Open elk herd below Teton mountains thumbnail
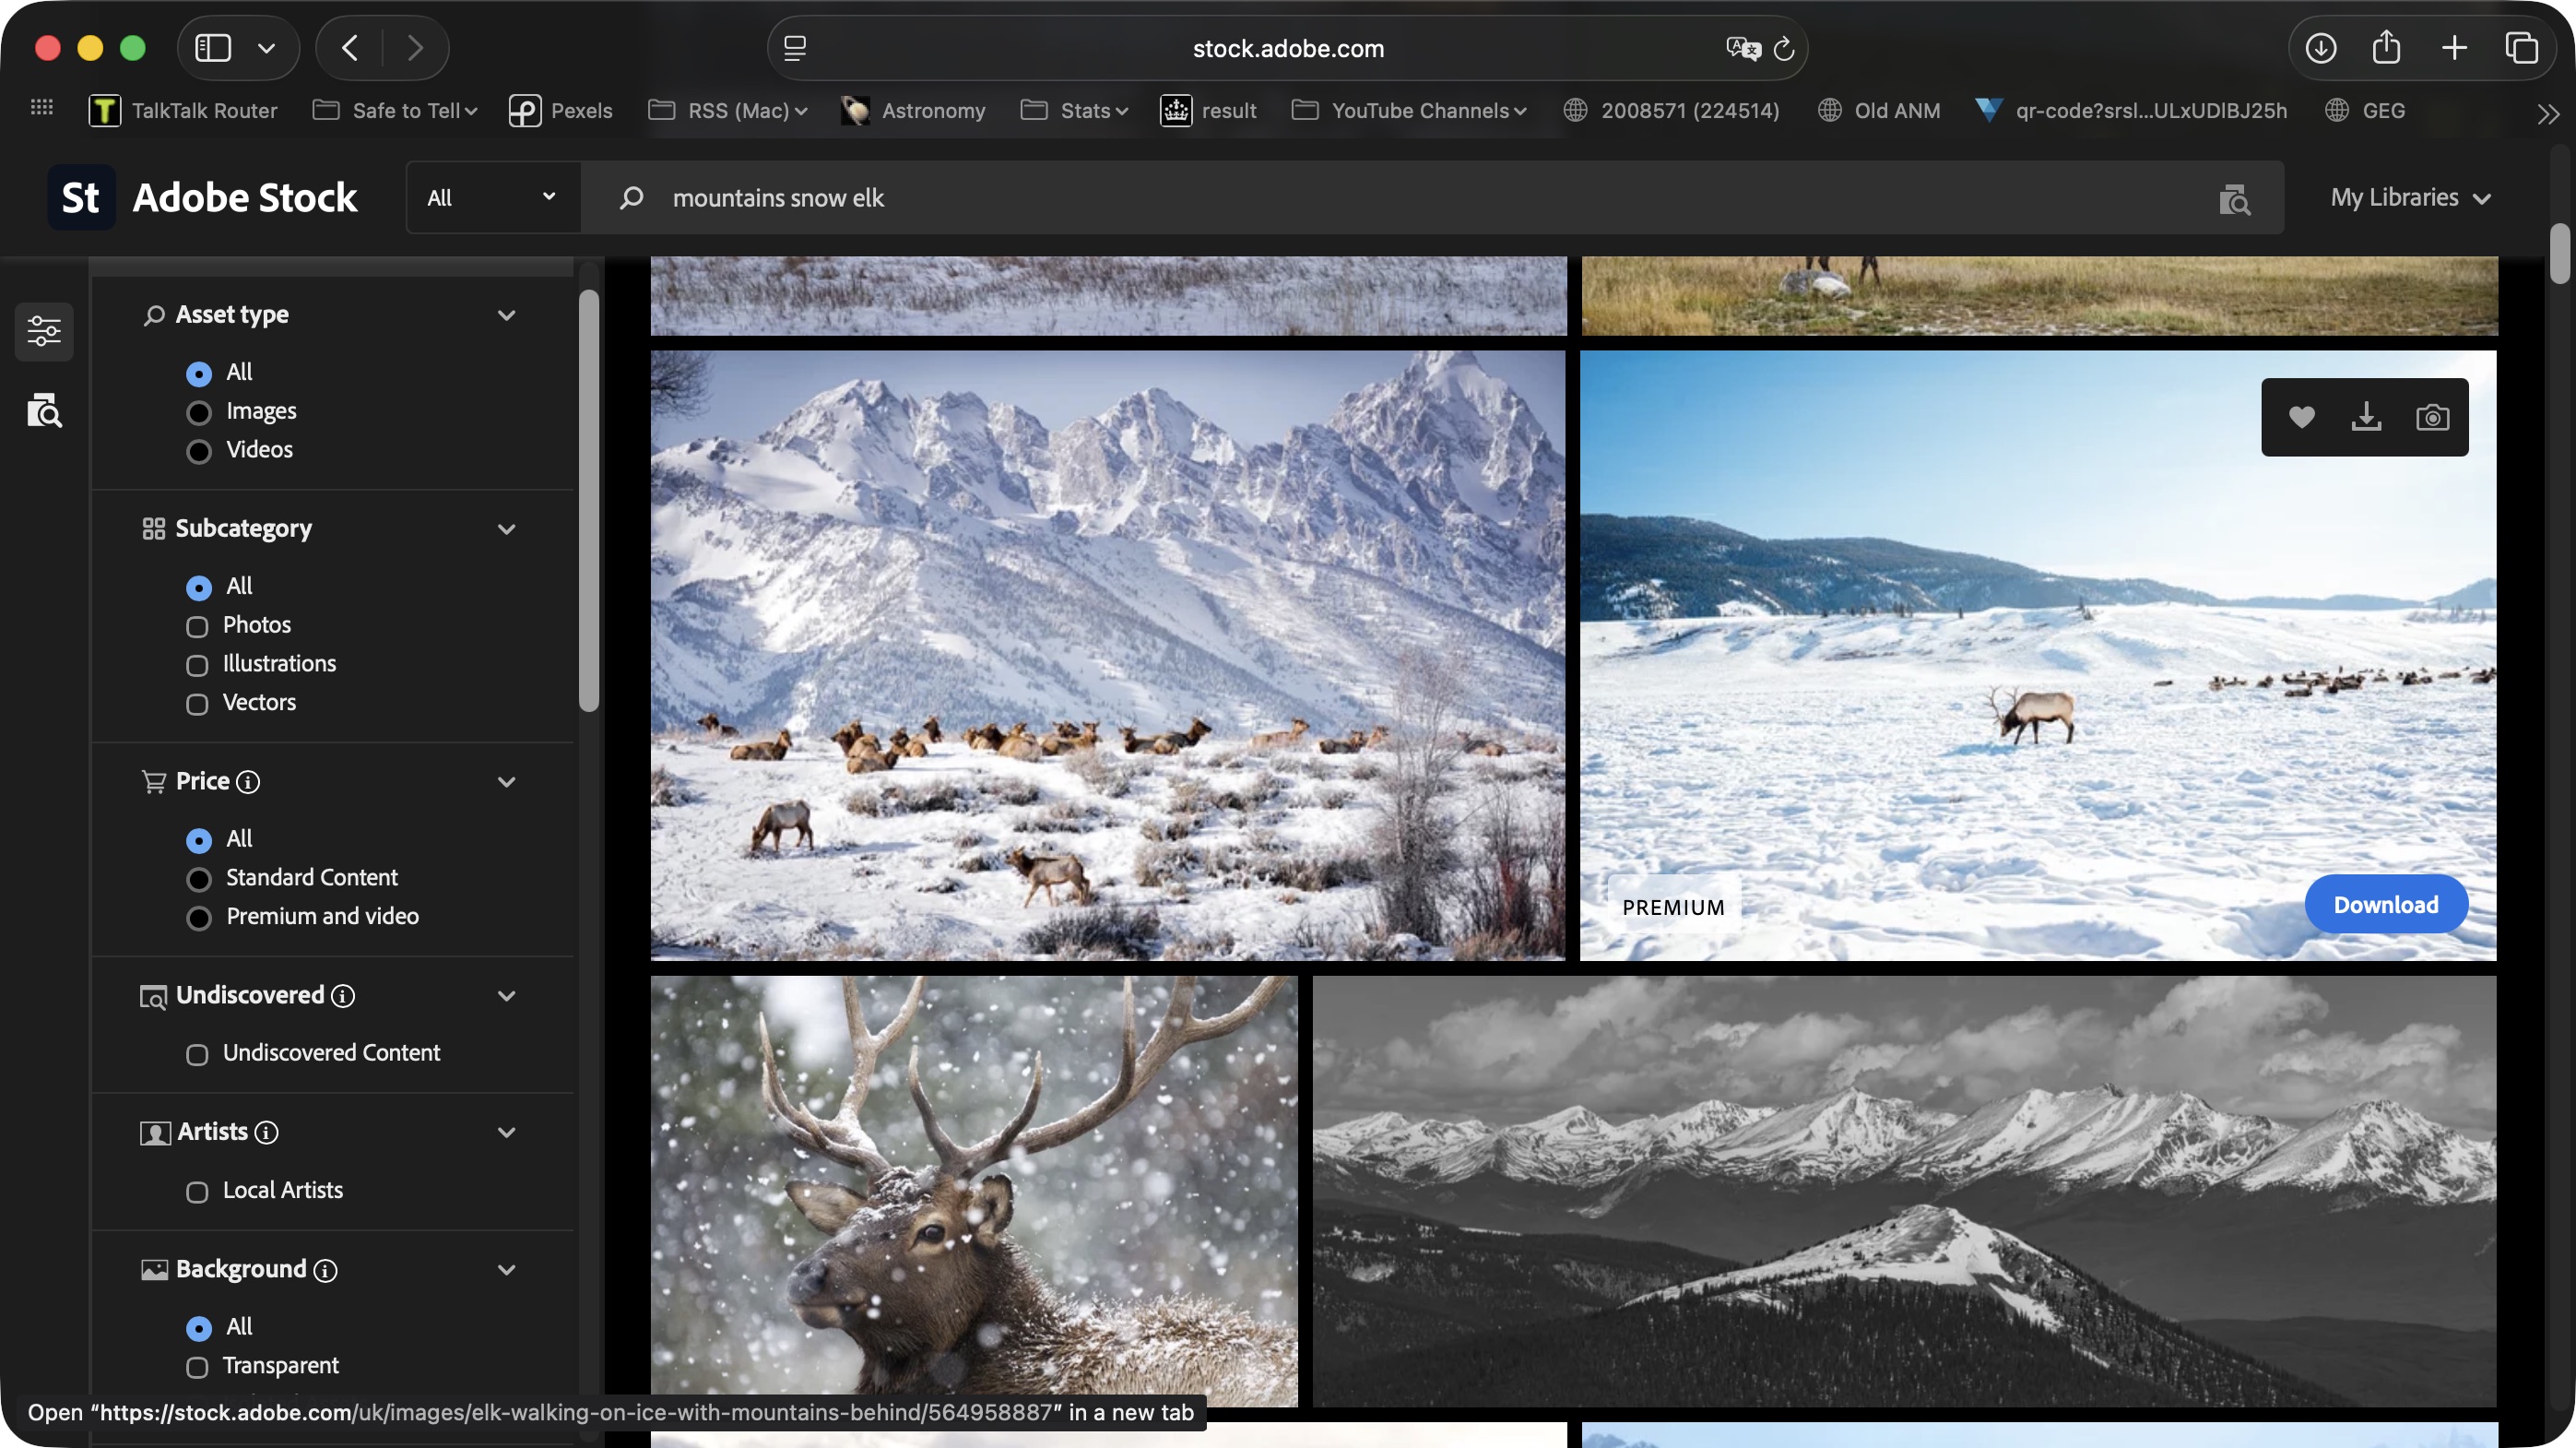Screen dimensions: 2576x1448 [x=1108, y=656]
